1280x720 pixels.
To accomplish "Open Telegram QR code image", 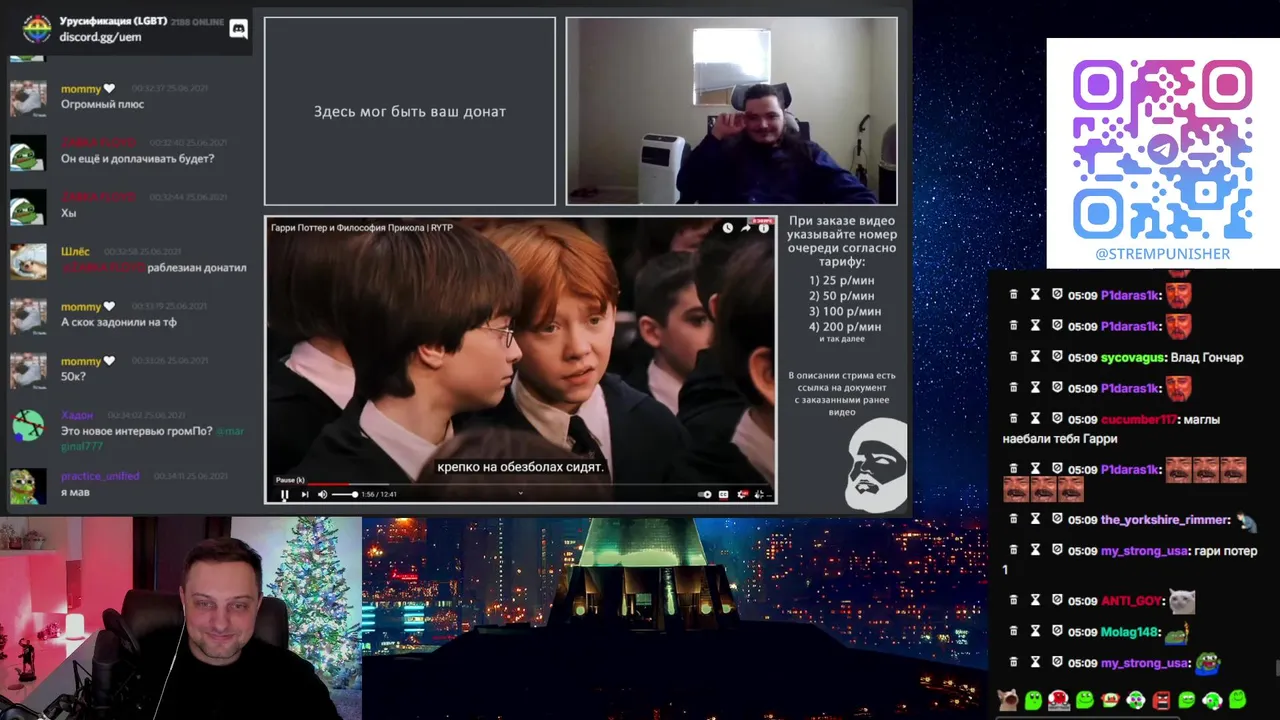I will (x=1163, y=149).
